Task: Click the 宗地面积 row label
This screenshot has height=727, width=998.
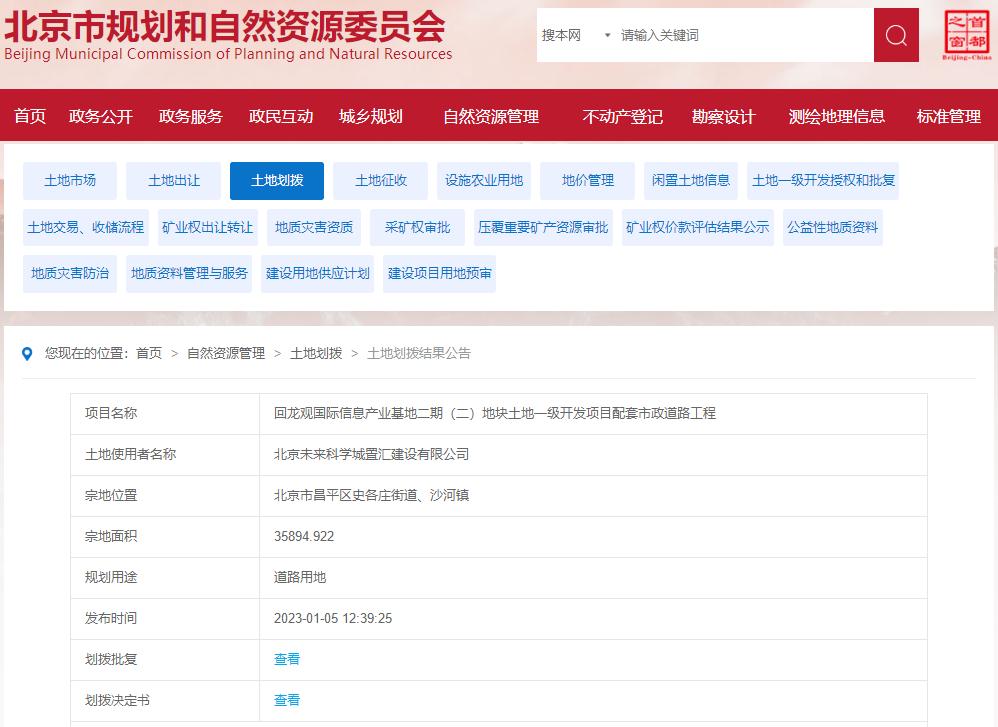Action: [x=111, y=537]
